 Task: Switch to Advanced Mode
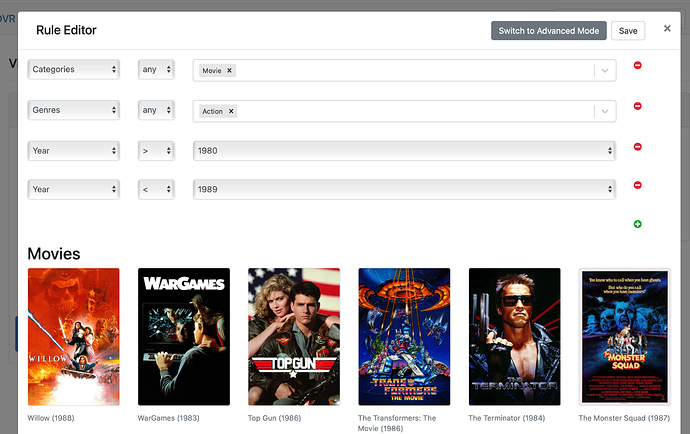click(x=548, y=31)
